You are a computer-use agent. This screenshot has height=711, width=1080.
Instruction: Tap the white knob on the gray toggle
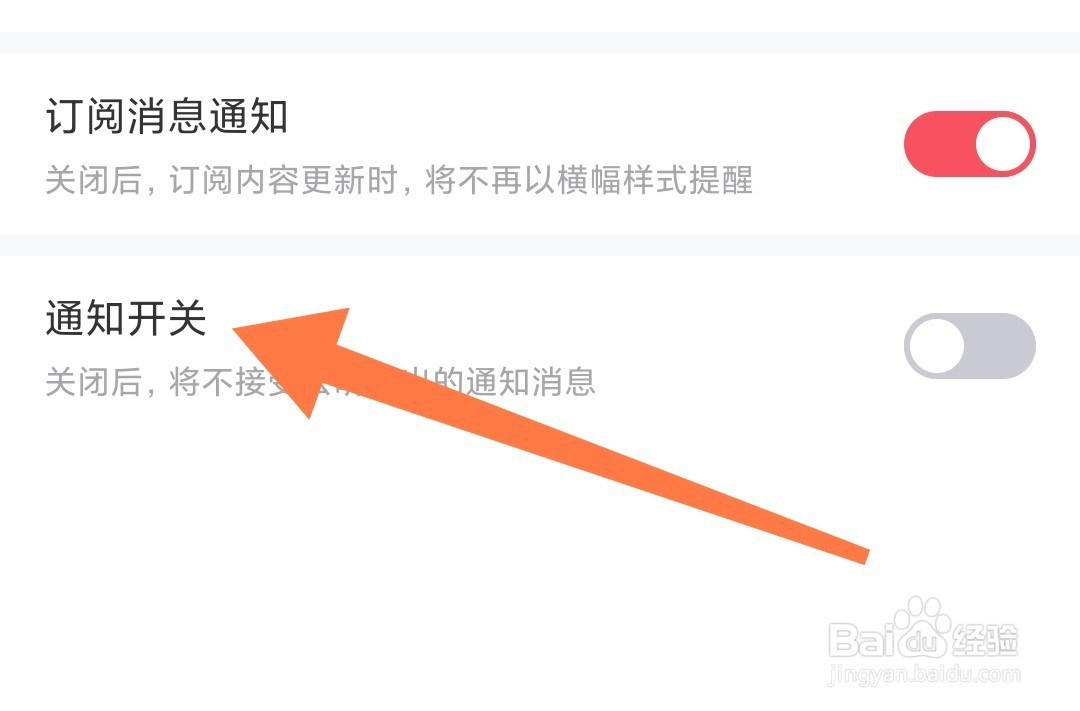coord(937,346)
